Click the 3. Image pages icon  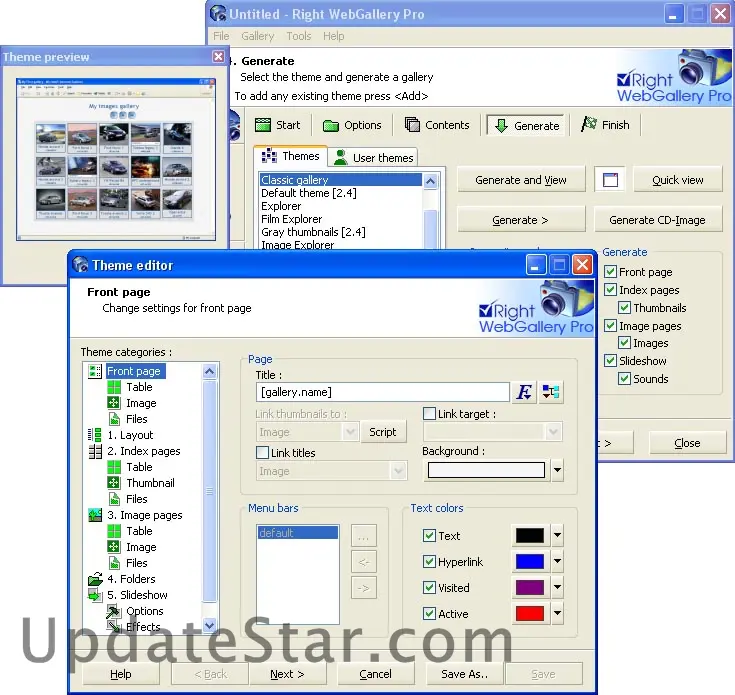95,515
